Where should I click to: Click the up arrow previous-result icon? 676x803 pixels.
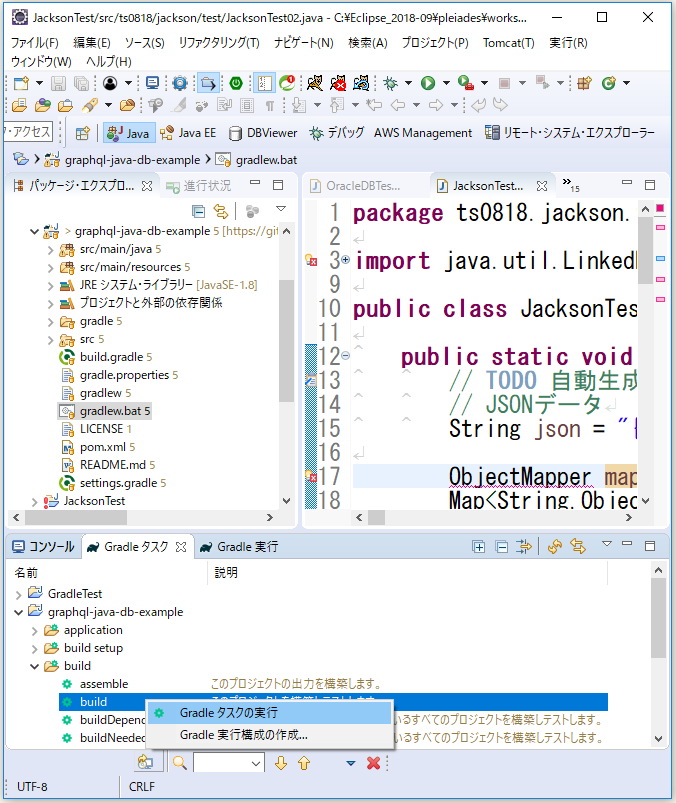(x=304, y=764)
